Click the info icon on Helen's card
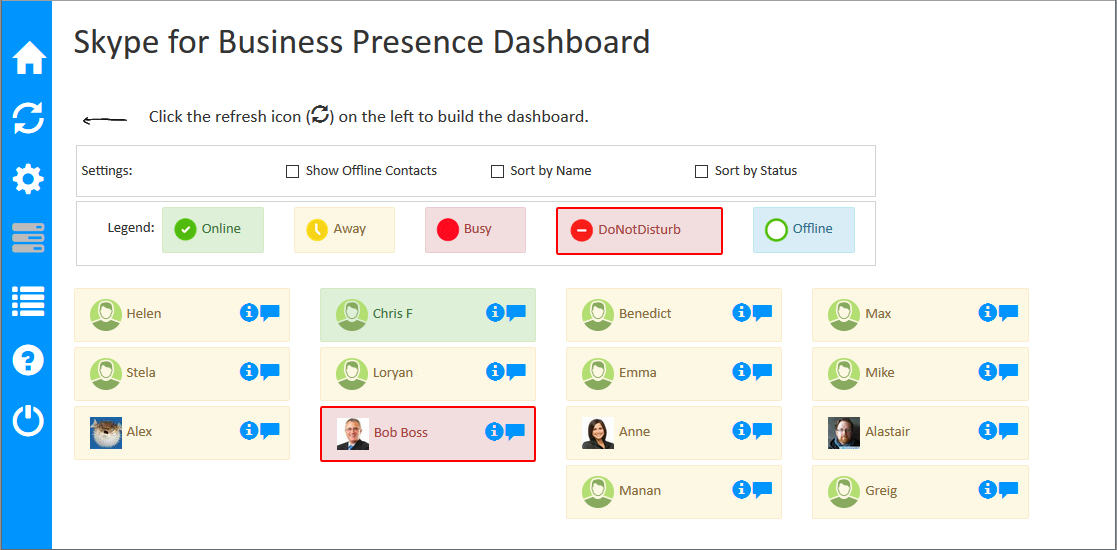1117x550 pixels. [x=249, y=312]
